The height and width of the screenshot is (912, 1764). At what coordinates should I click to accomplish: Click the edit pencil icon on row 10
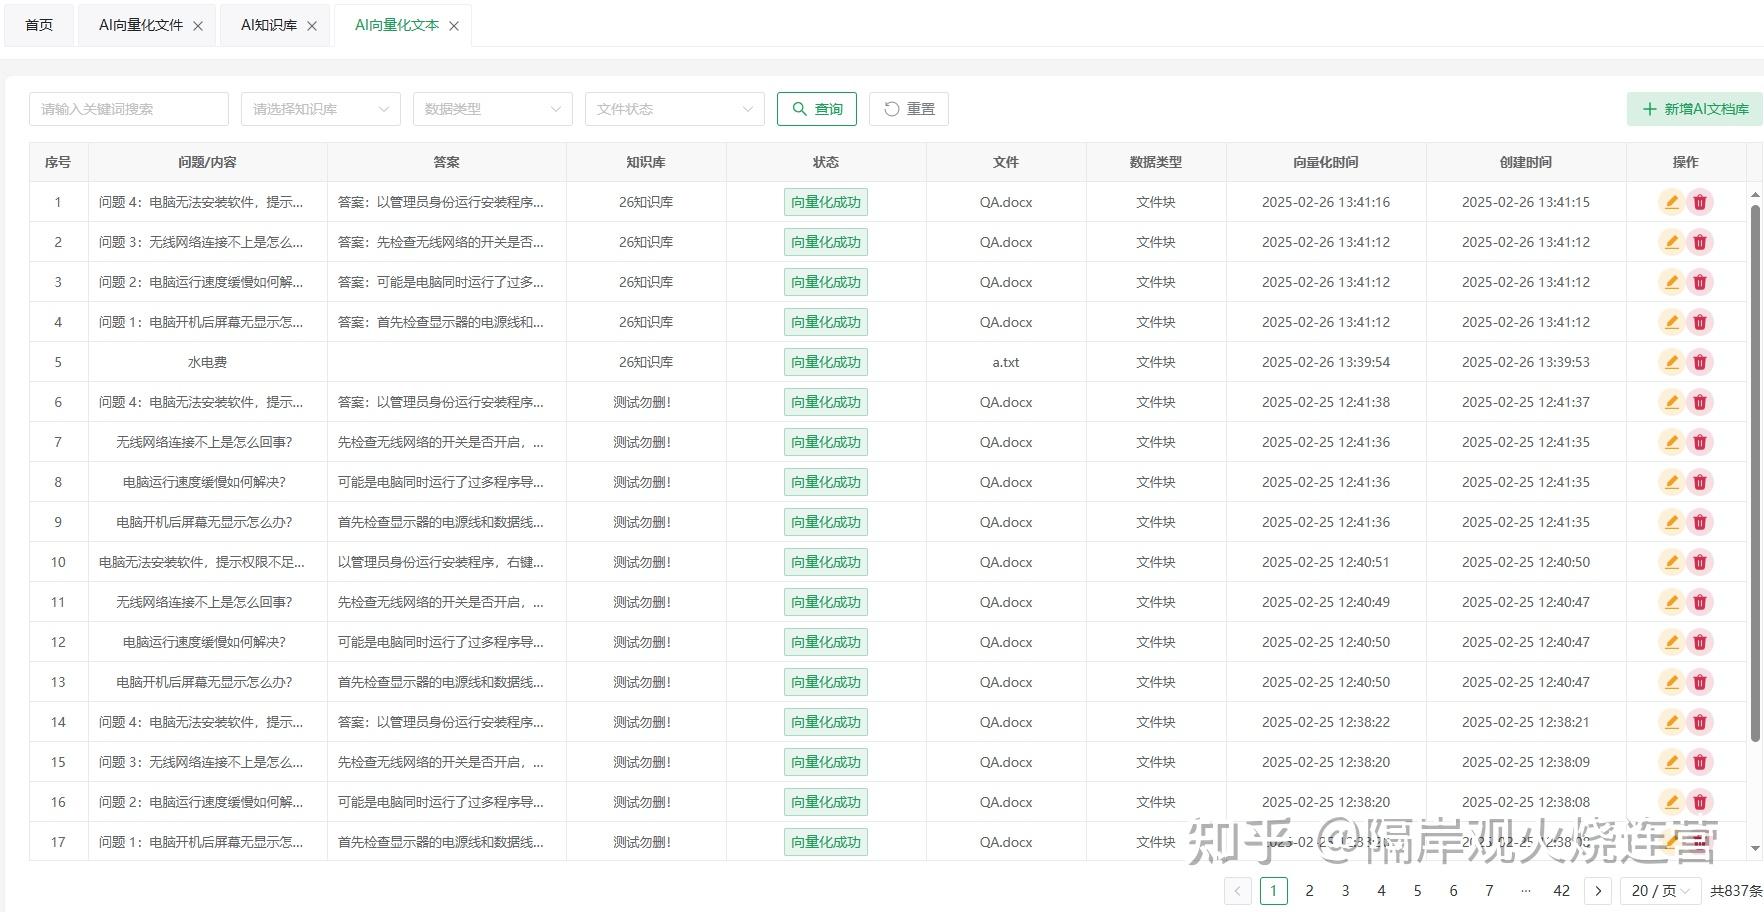point(1671,561)
